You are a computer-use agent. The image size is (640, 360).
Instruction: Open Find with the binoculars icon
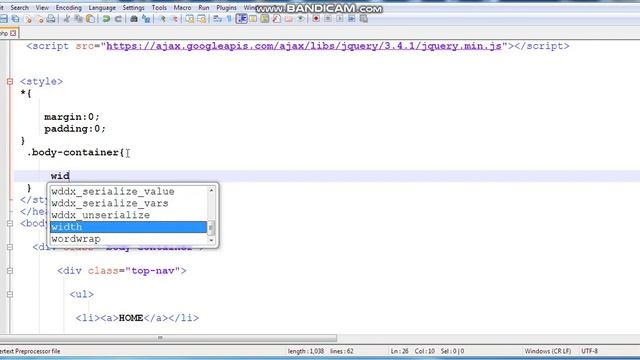click(x=134, y=19)
